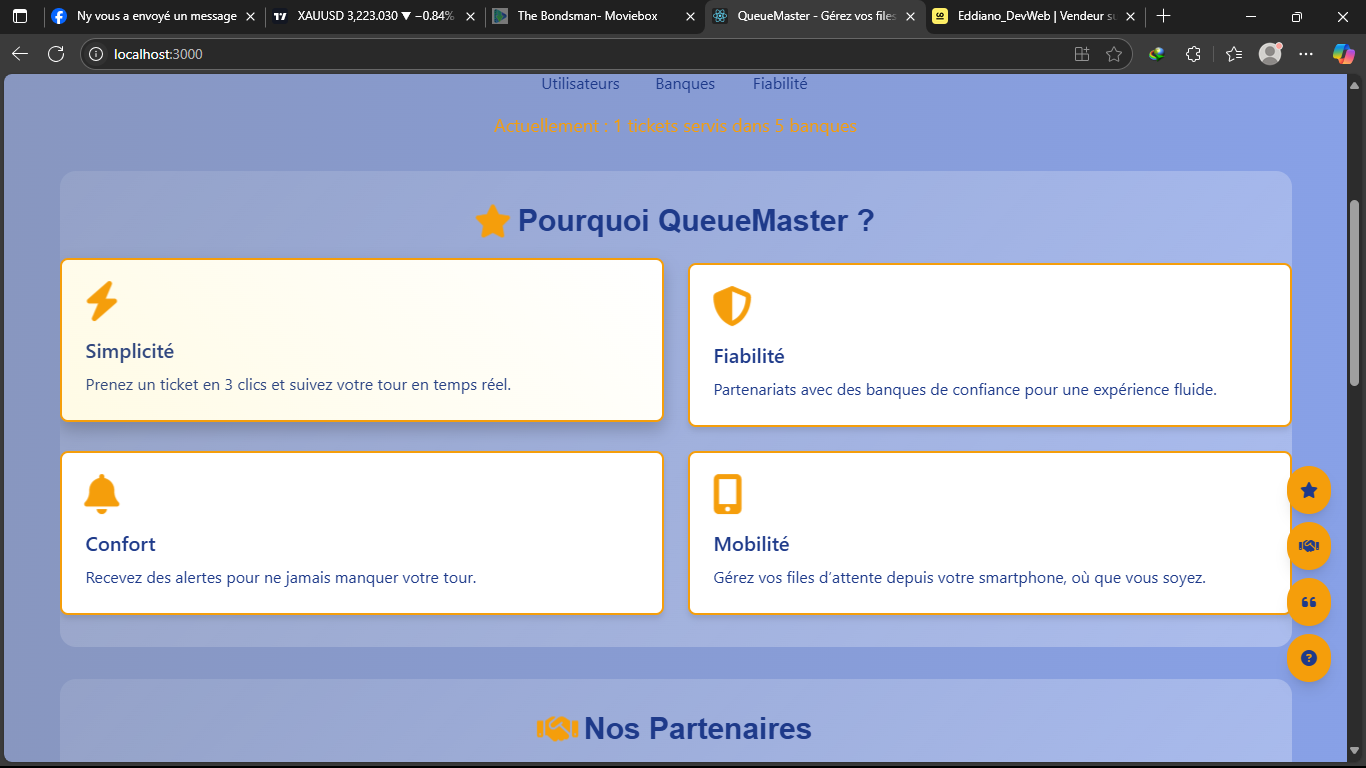Click the page vertical scrollbar
1366x768 pixels.
click(x=1355, y=294)
